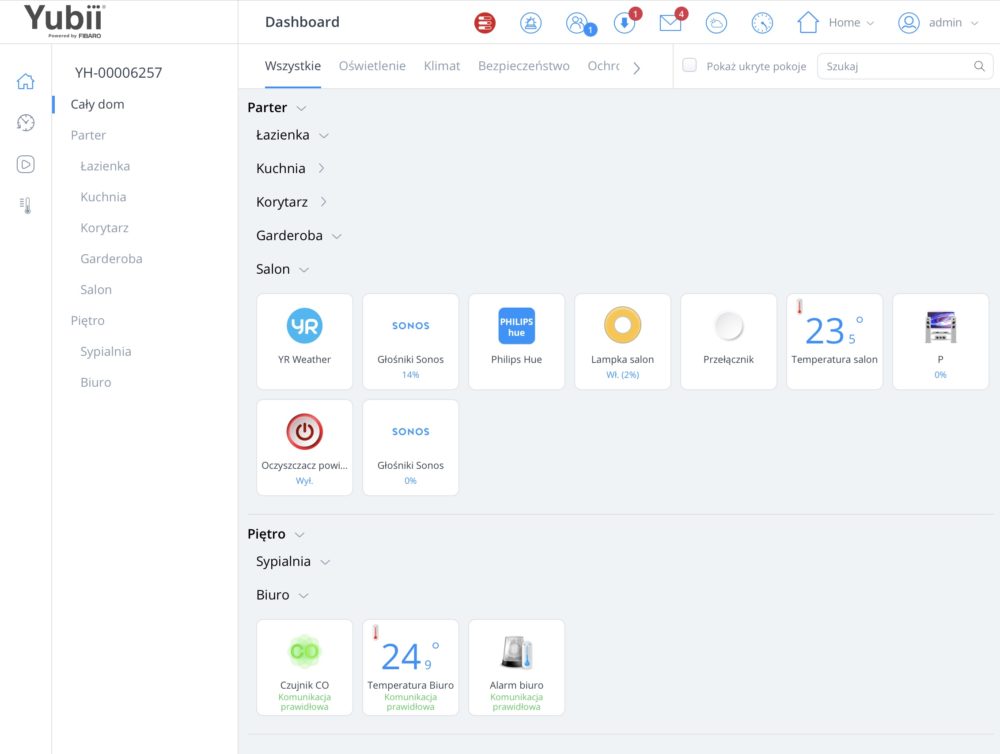Image resolution: width=1000 pixels, height=754 pixels.
Task: Select Garderoba in sidebar tree
Action: pos(111,259)
